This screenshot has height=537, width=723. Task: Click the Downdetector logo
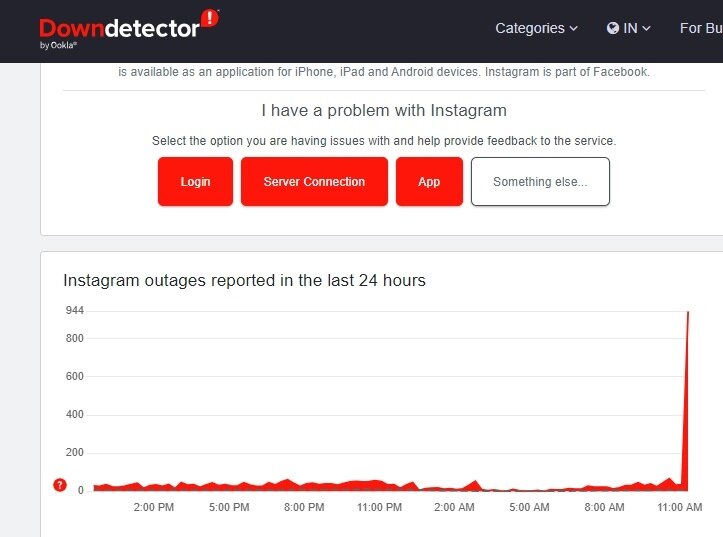[x=120, y=28]
